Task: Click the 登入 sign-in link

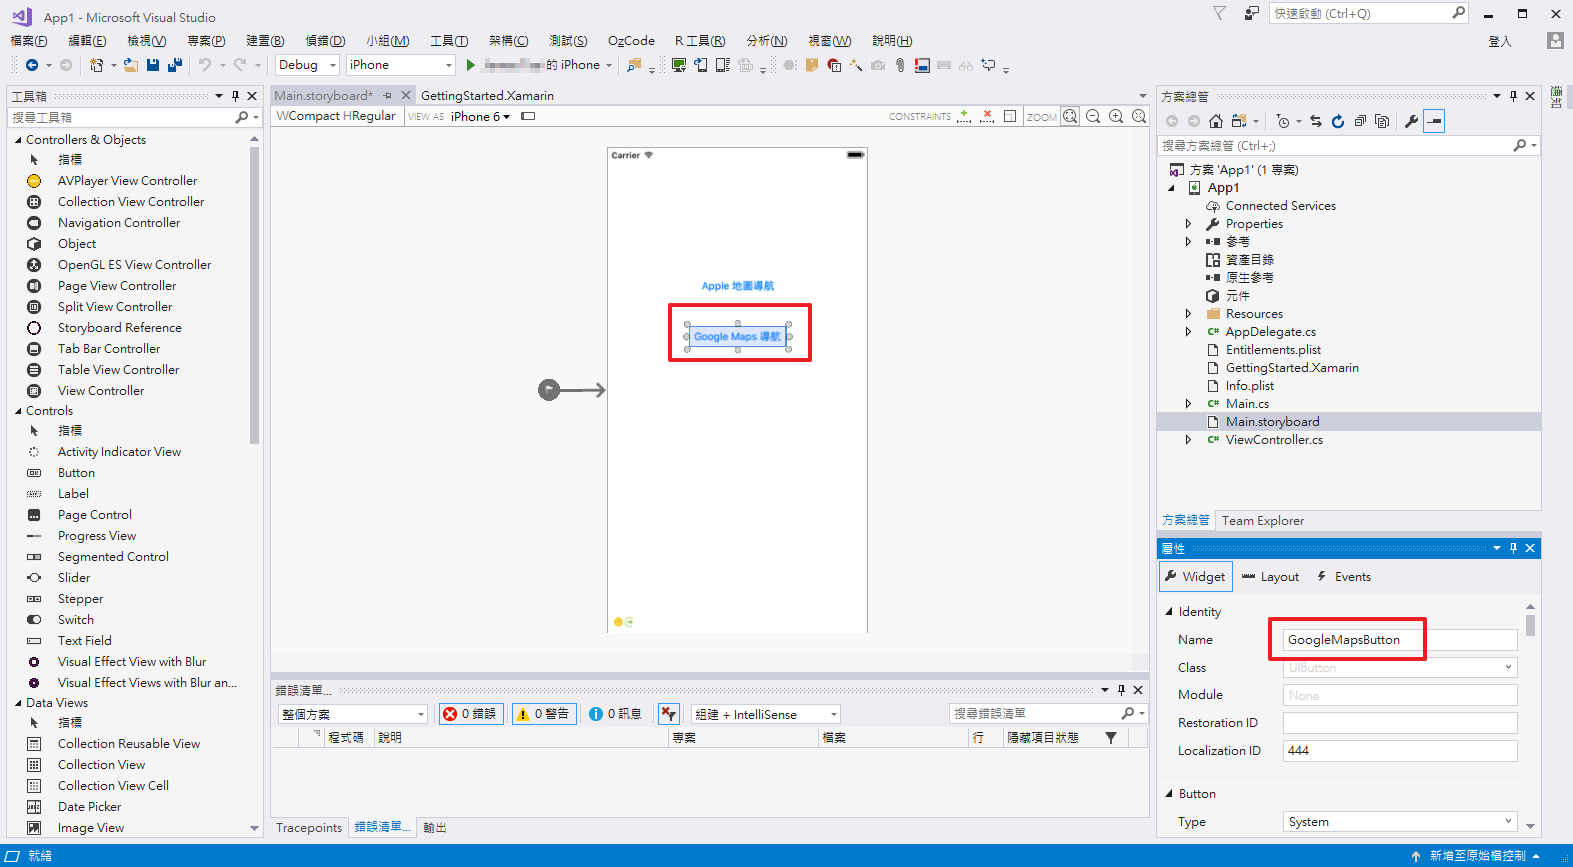Action: tap(1500, 42)
